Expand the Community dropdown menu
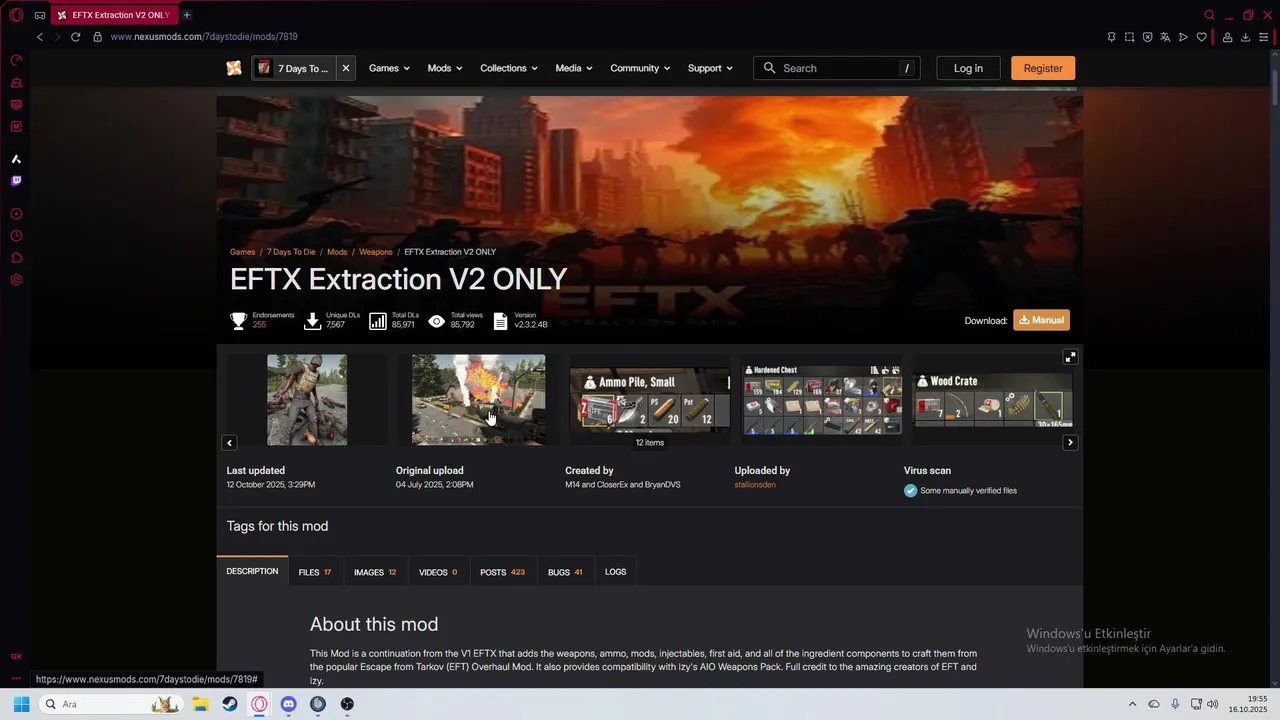This screenshot has height=720, width=1280. 641,68
